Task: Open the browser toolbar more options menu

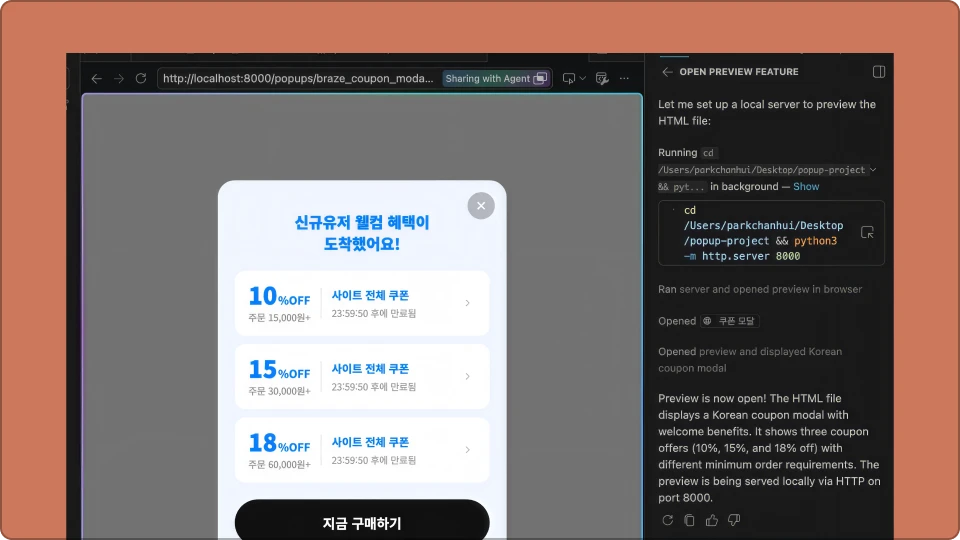Action: pyautogui.click(x=624, y=78)
